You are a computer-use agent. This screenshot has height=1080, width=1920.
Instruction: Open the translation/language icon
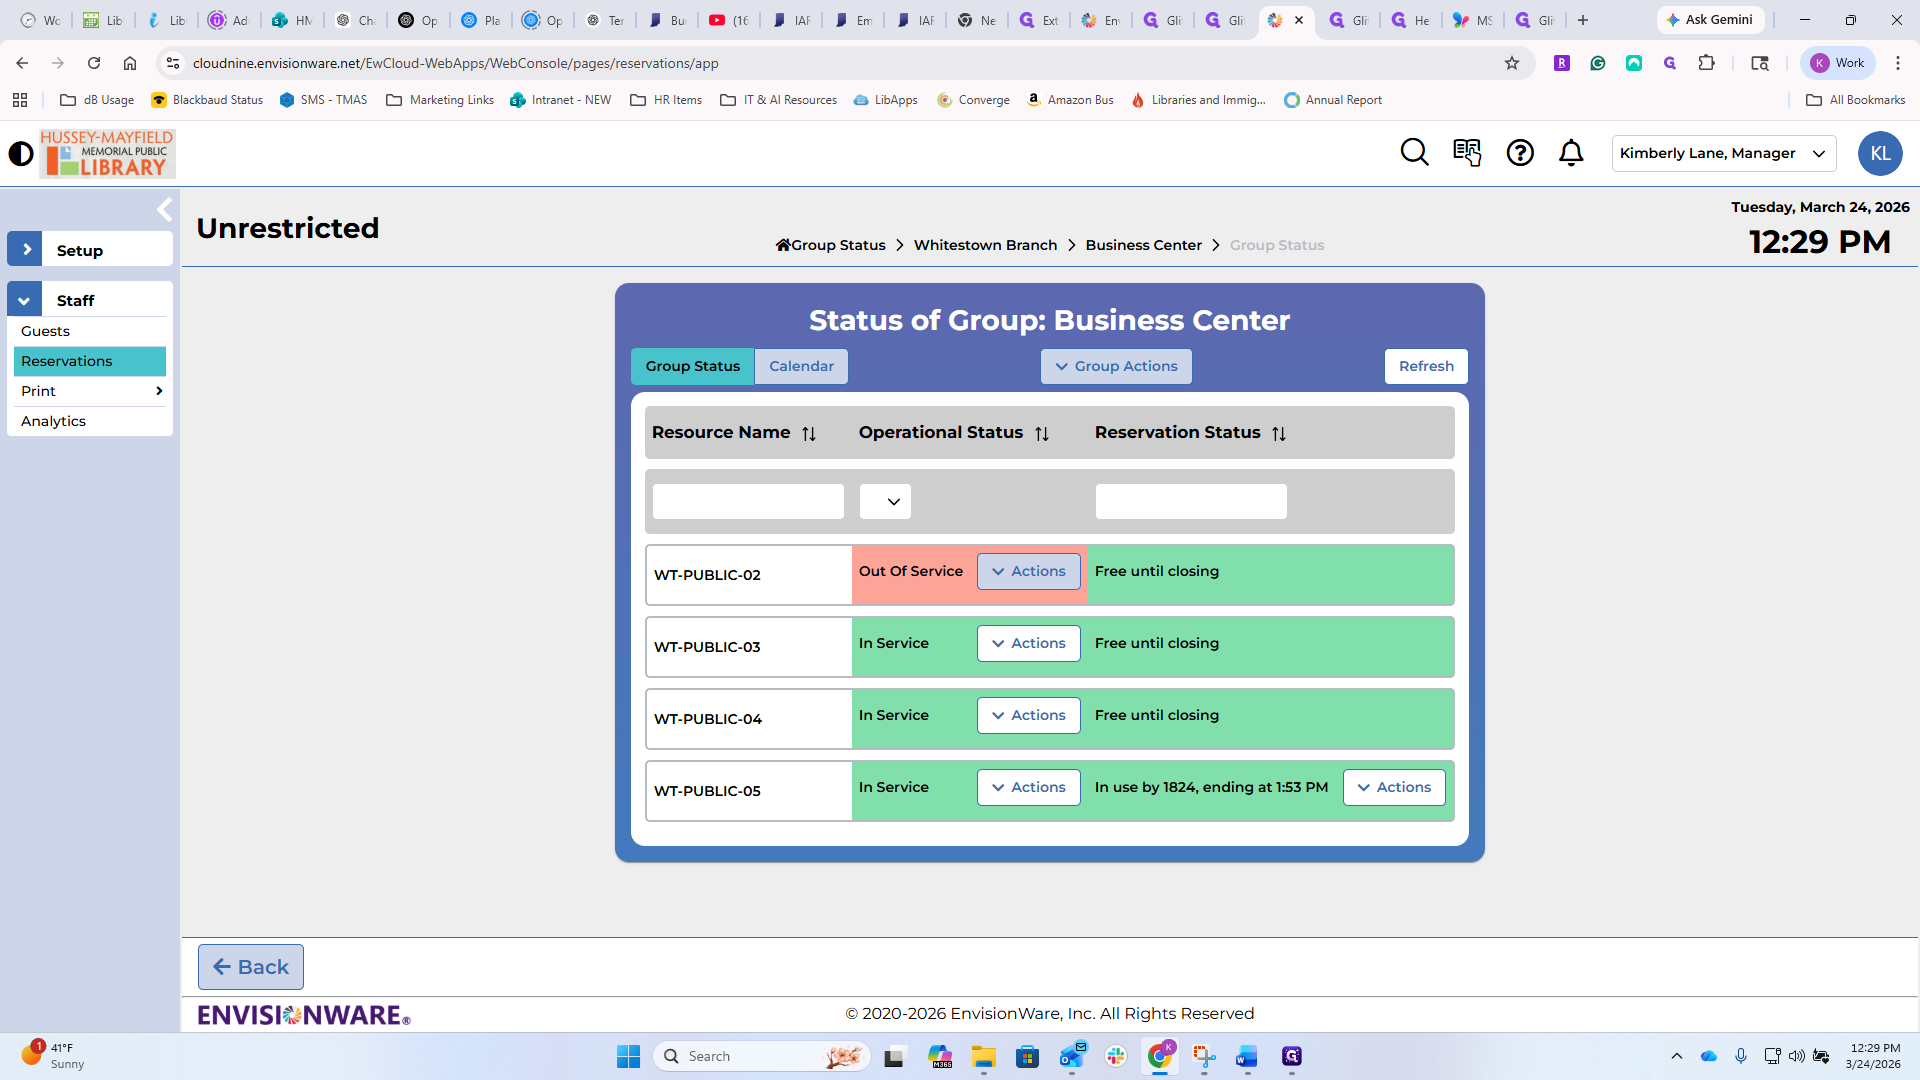(1467, 153)
